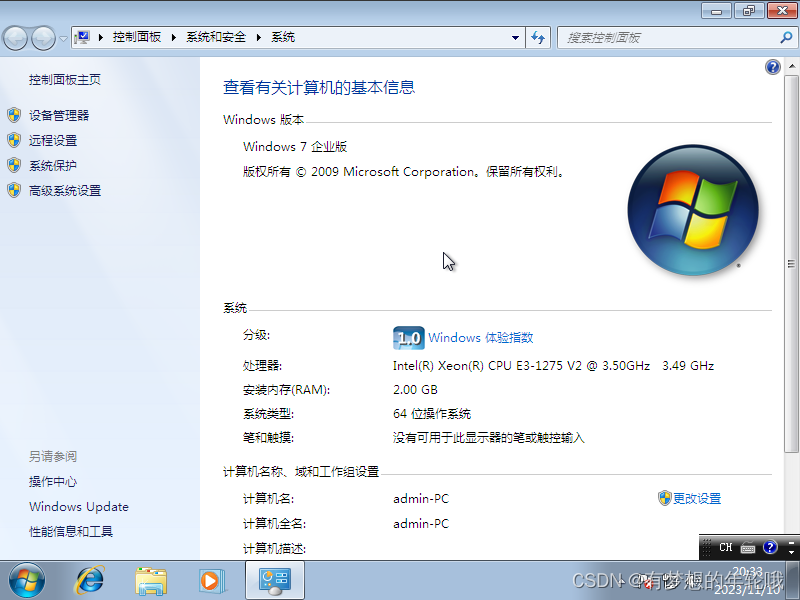This screenshot has height=600, width=800.
Task: Navigate to 控制面板 in the breadcrumb
Action: click(x=138, y=37)
